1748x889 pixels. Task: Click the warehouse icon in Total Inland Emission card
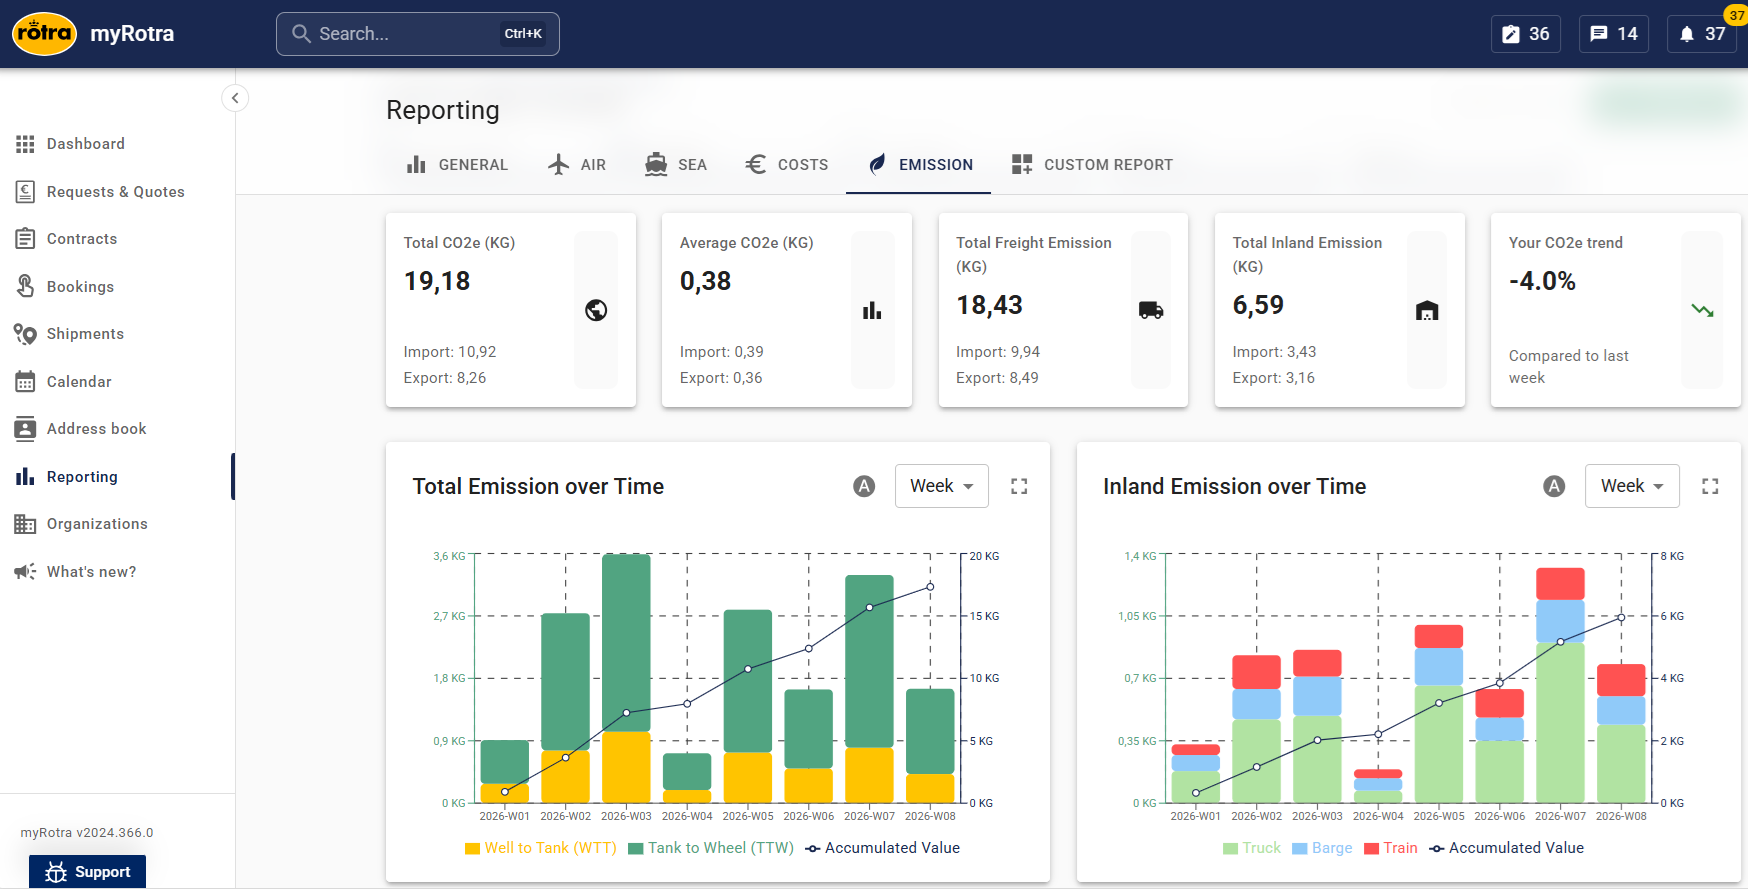click(x=1427, y=310)
